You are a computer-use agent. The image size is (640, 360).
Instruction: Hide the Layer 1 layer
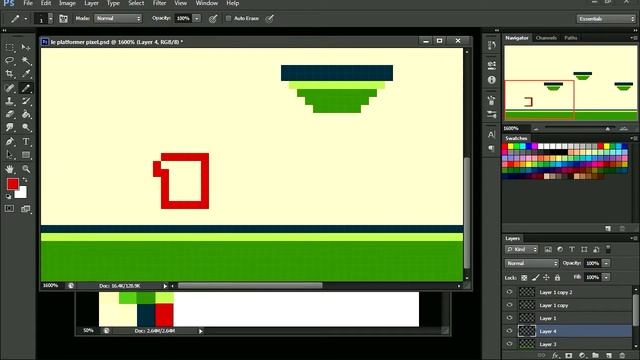point(509,318)
